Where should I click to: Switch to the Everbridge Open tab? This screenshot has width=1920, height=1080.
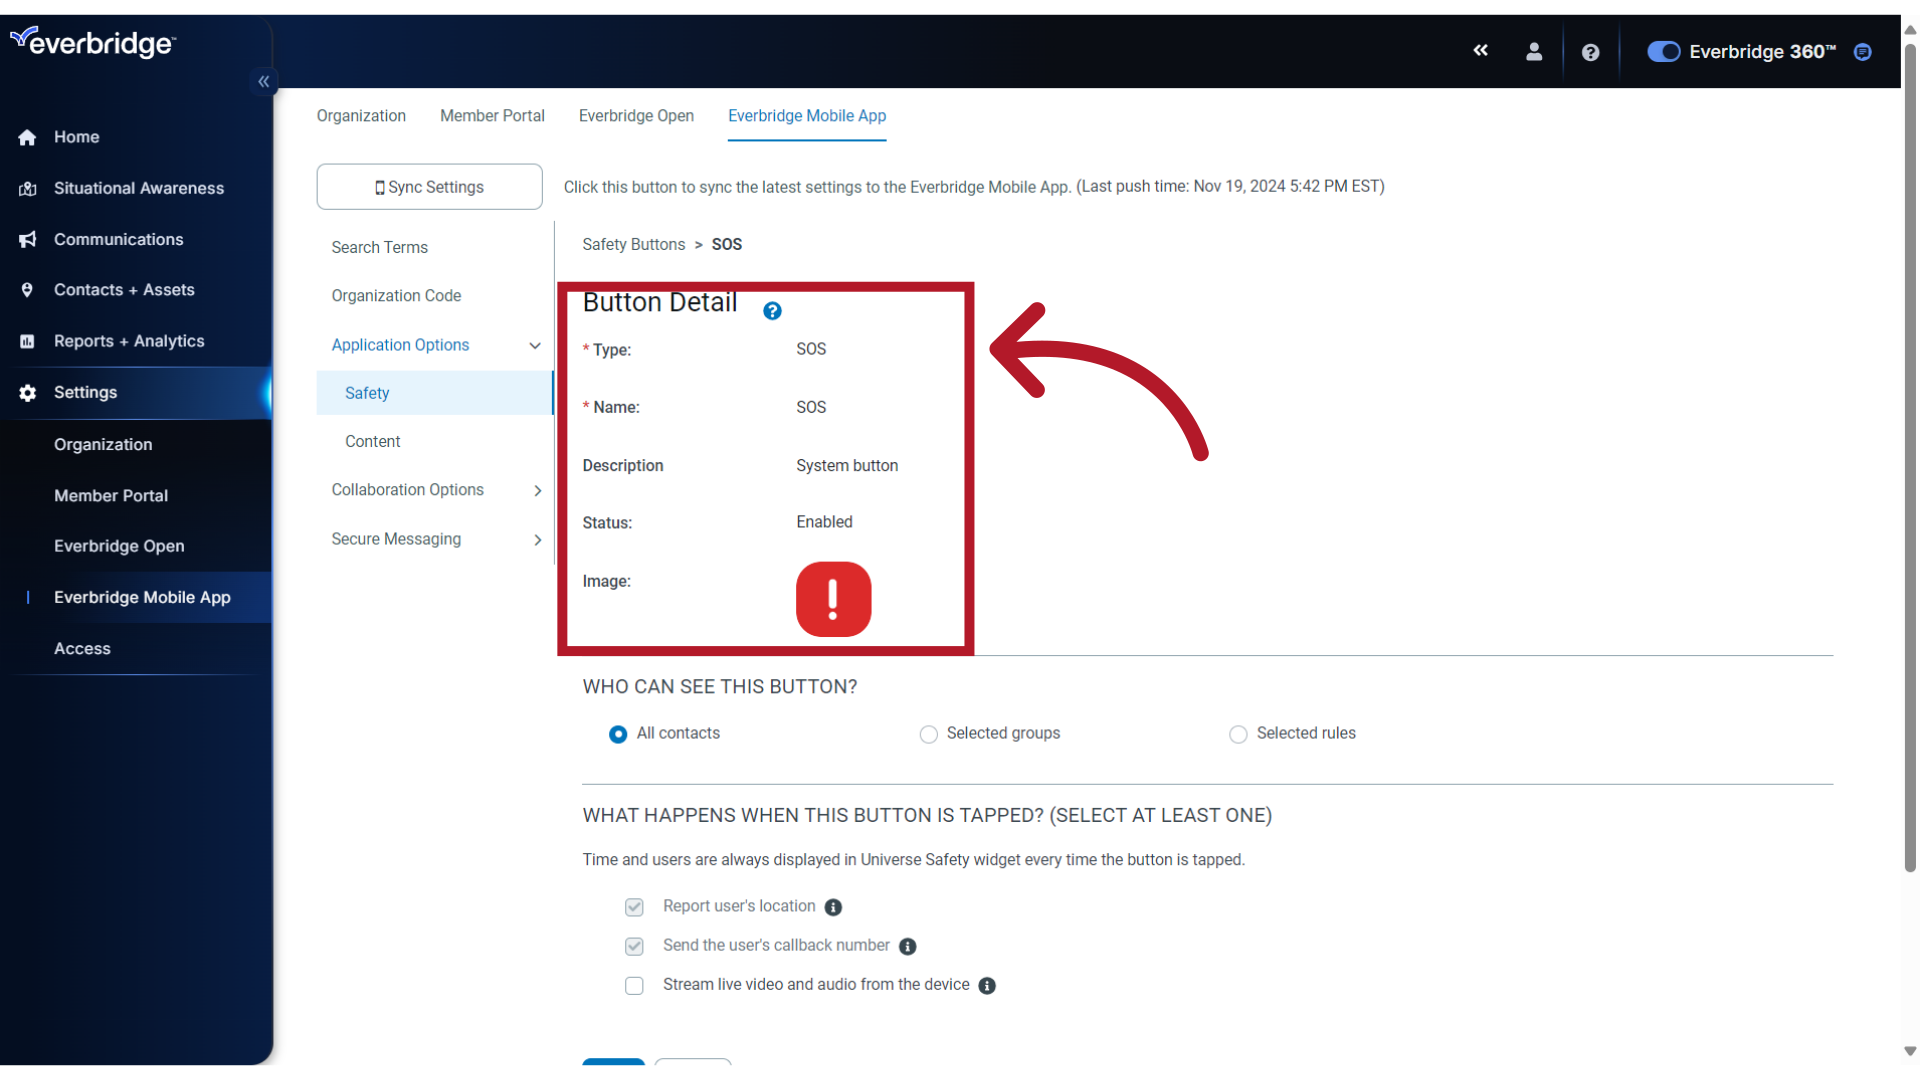click(x=636, y=115)
